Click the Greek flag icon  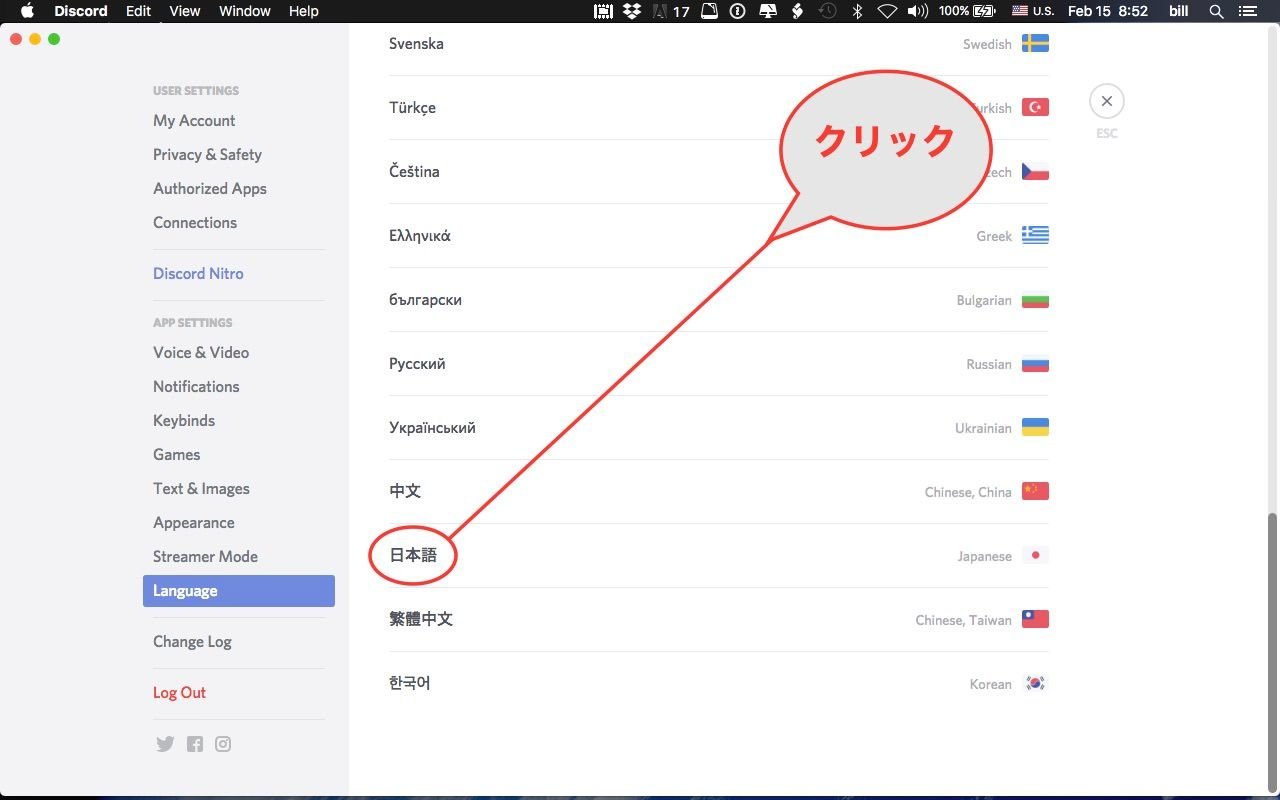point(1035,236)
